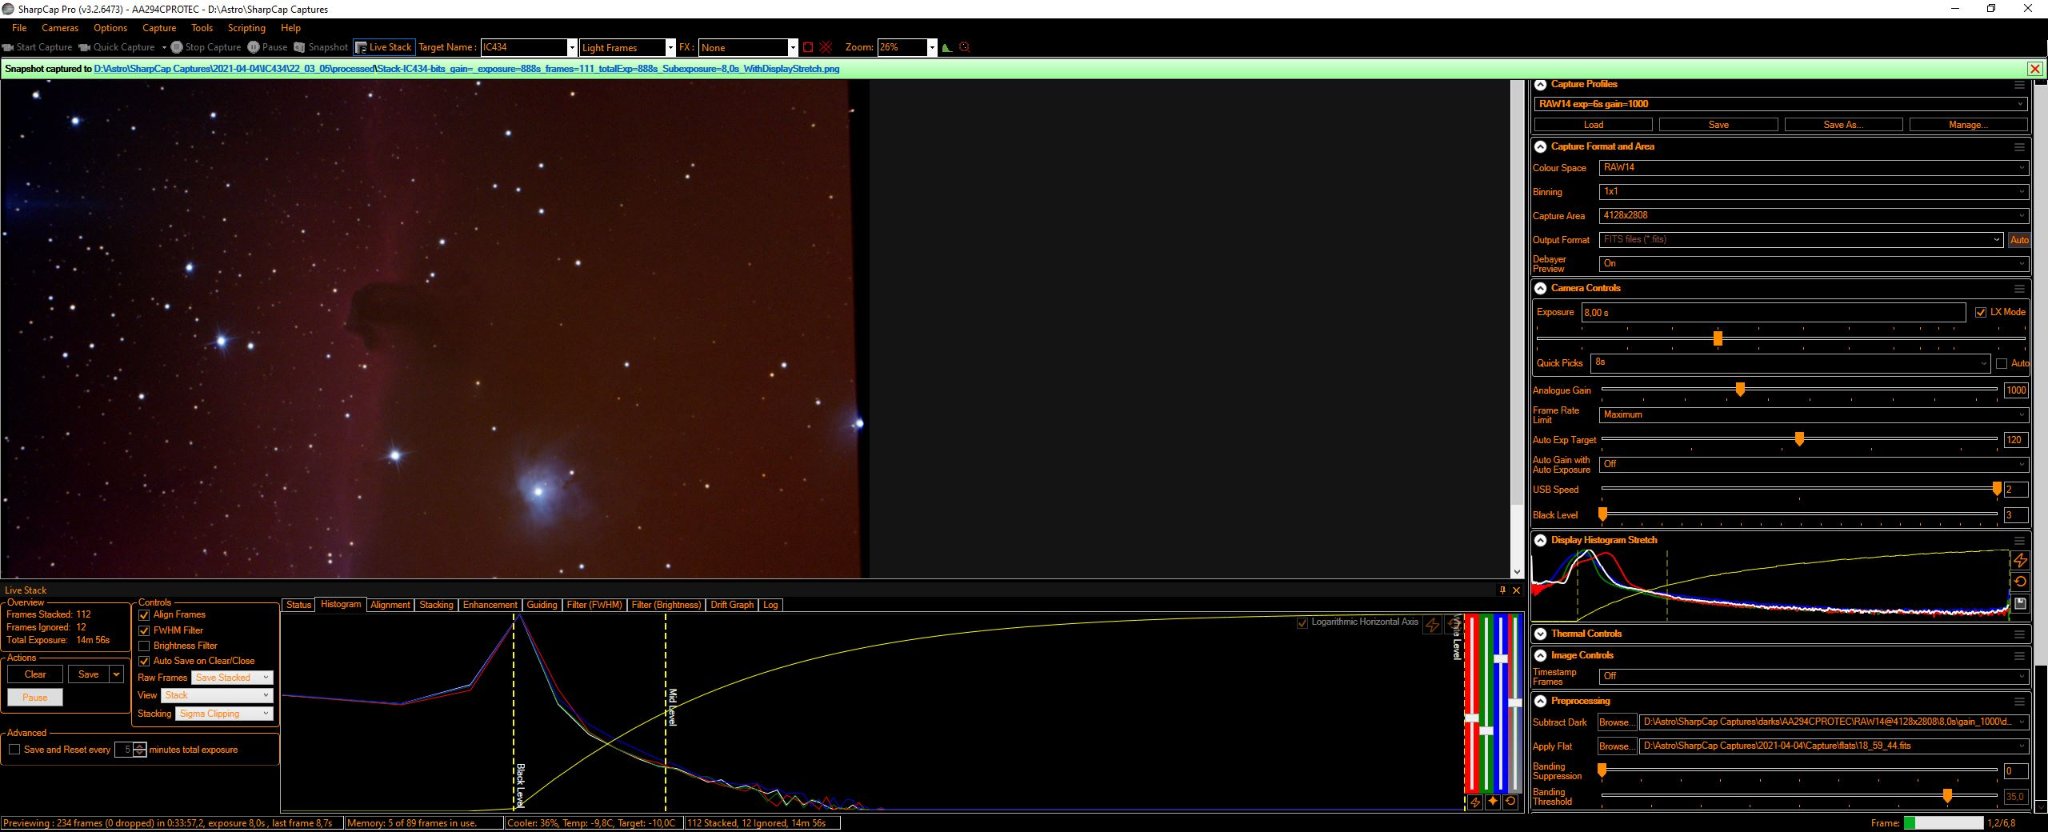This screenshot has width=2048, height=832.
Task: Open Colour Space RAW14 dropdown
Action: click(x=1813, y=168)
